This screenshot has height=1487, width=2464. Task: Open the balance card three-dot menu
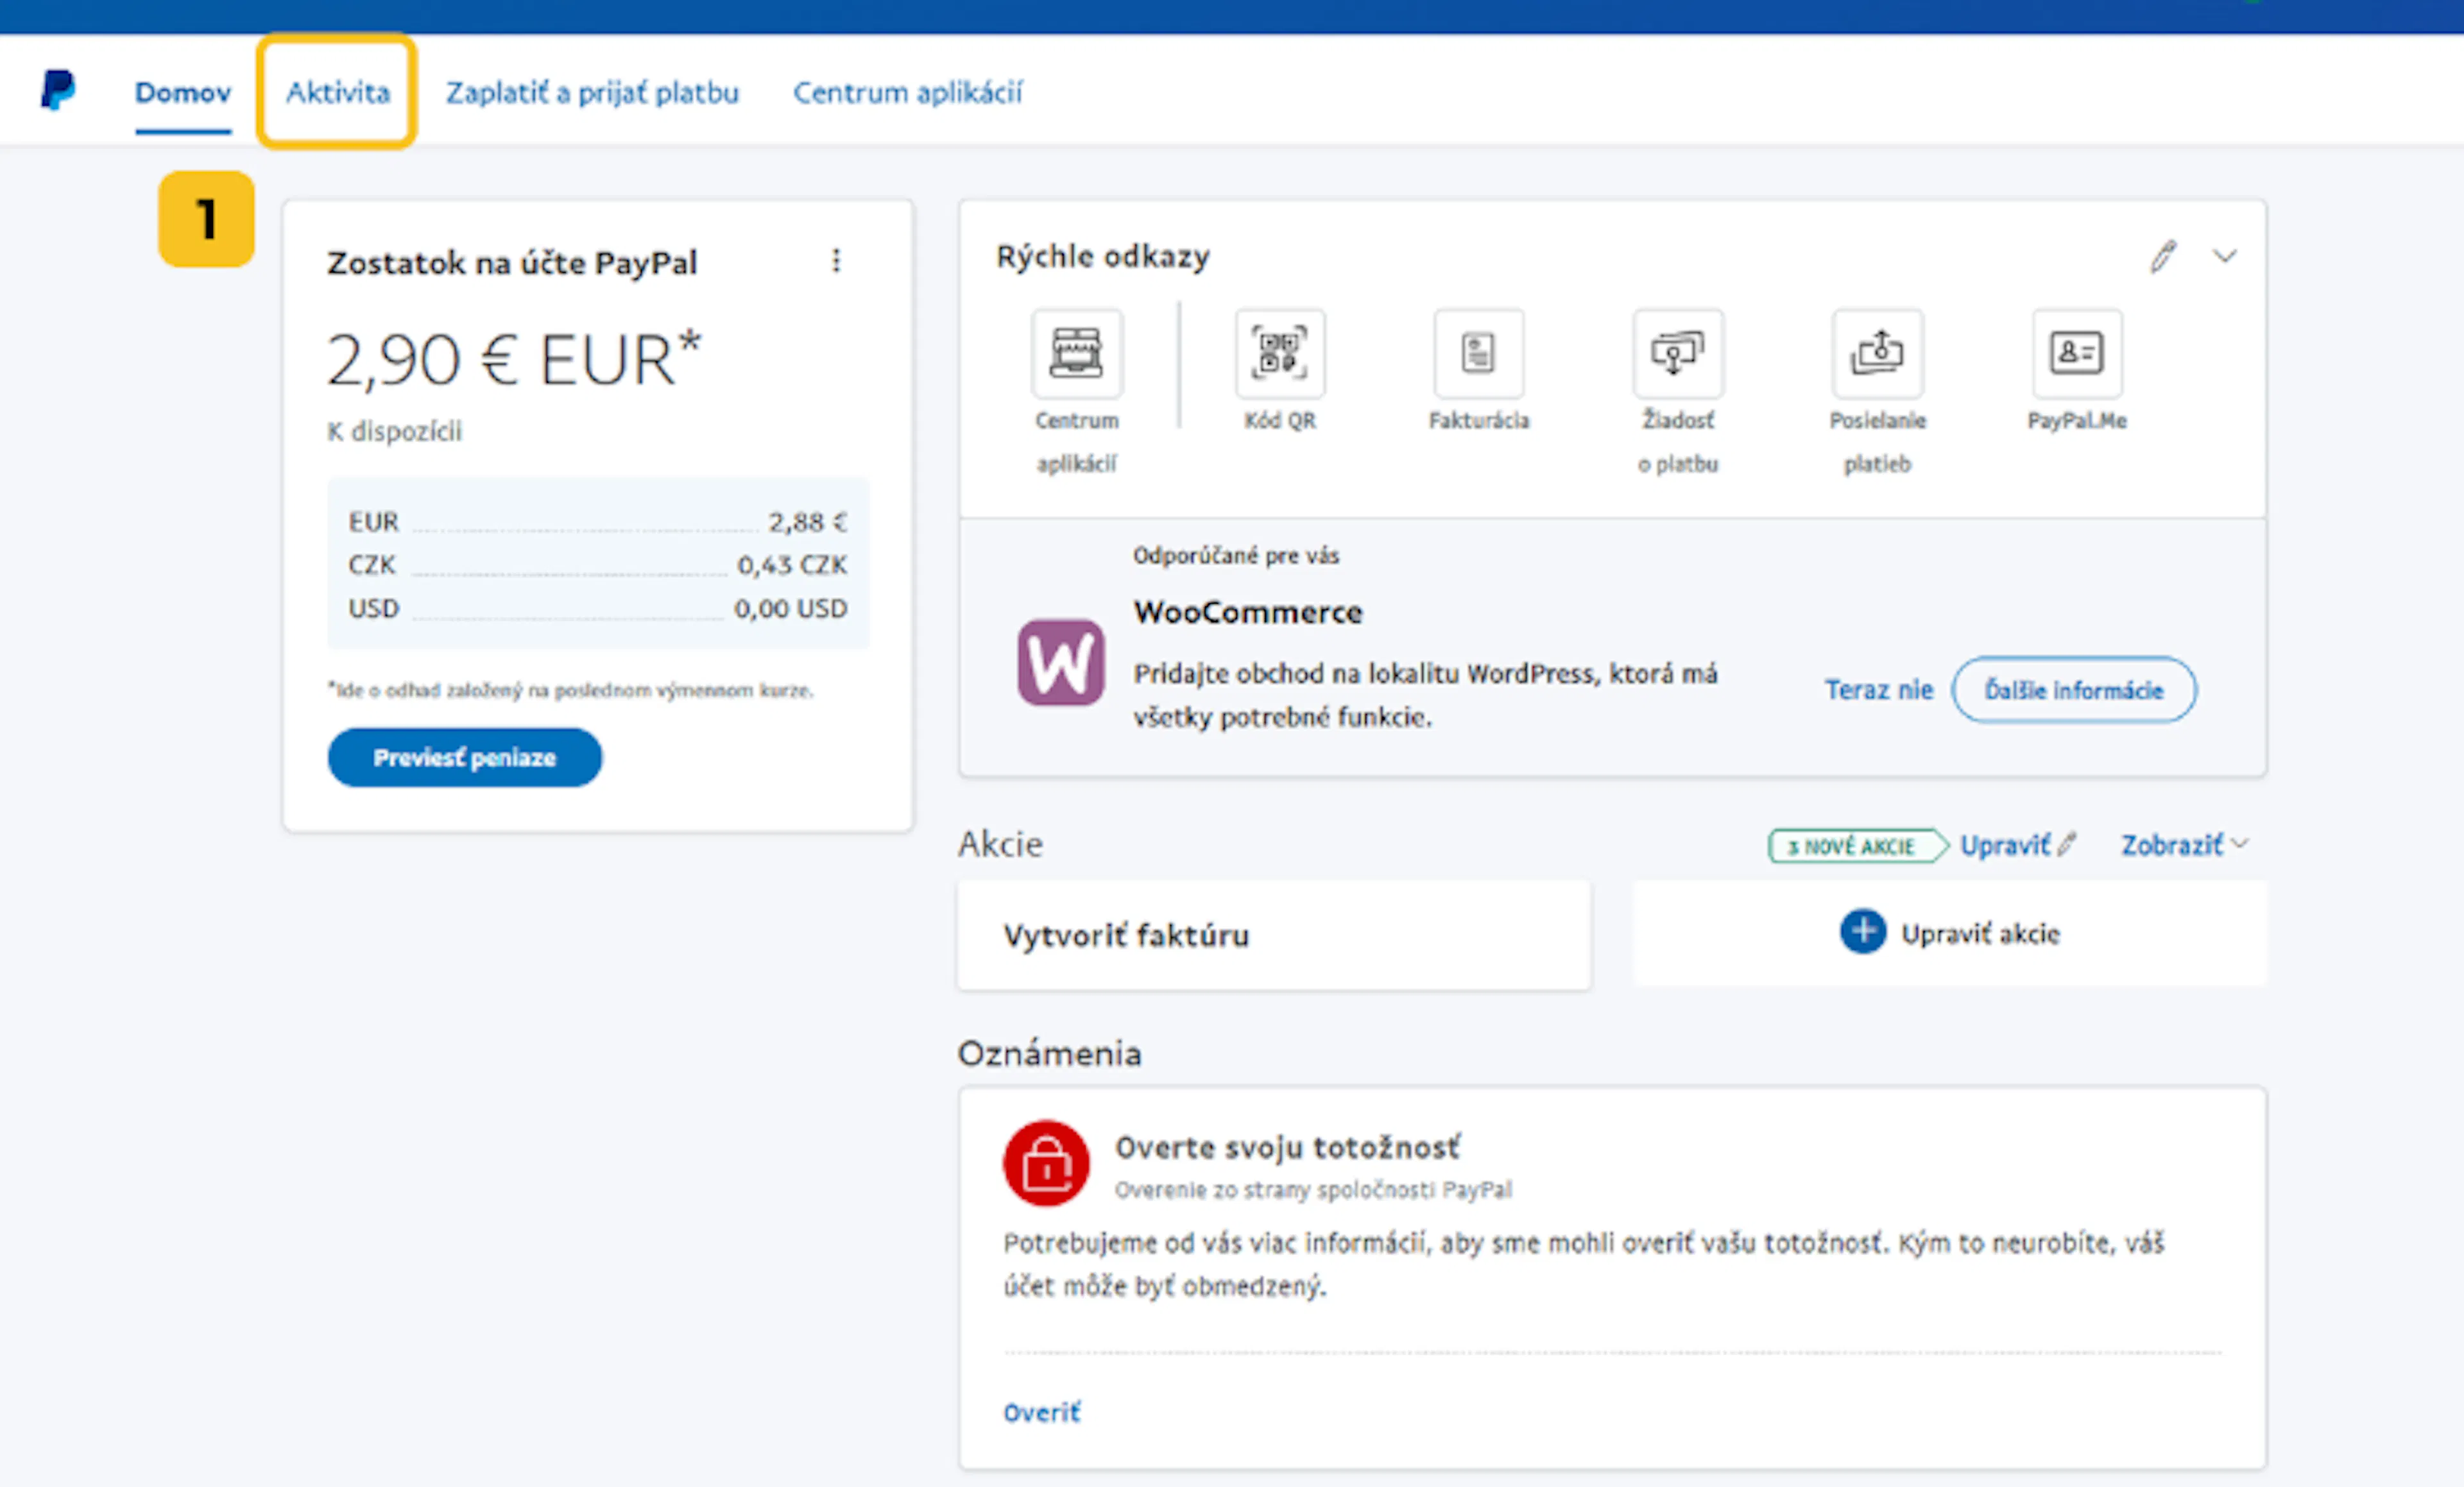pyautogui.click(x=836, y=261)
